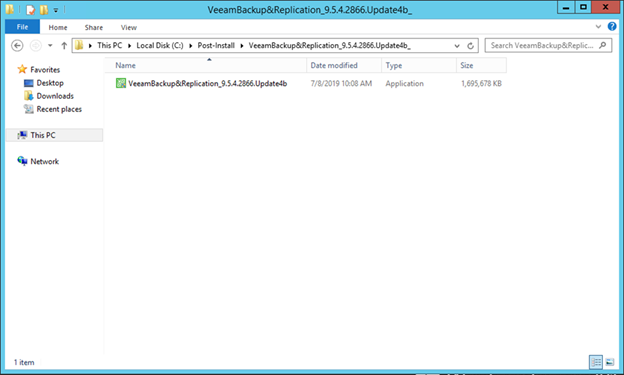
Task: Expand chevron after Post-Install in path
Action: (x=242, y=46)
